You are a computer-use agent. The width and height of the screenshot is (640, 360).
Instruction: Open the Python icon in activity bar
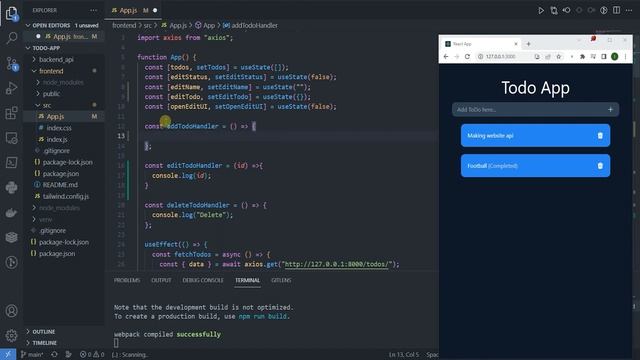point(11,187)
